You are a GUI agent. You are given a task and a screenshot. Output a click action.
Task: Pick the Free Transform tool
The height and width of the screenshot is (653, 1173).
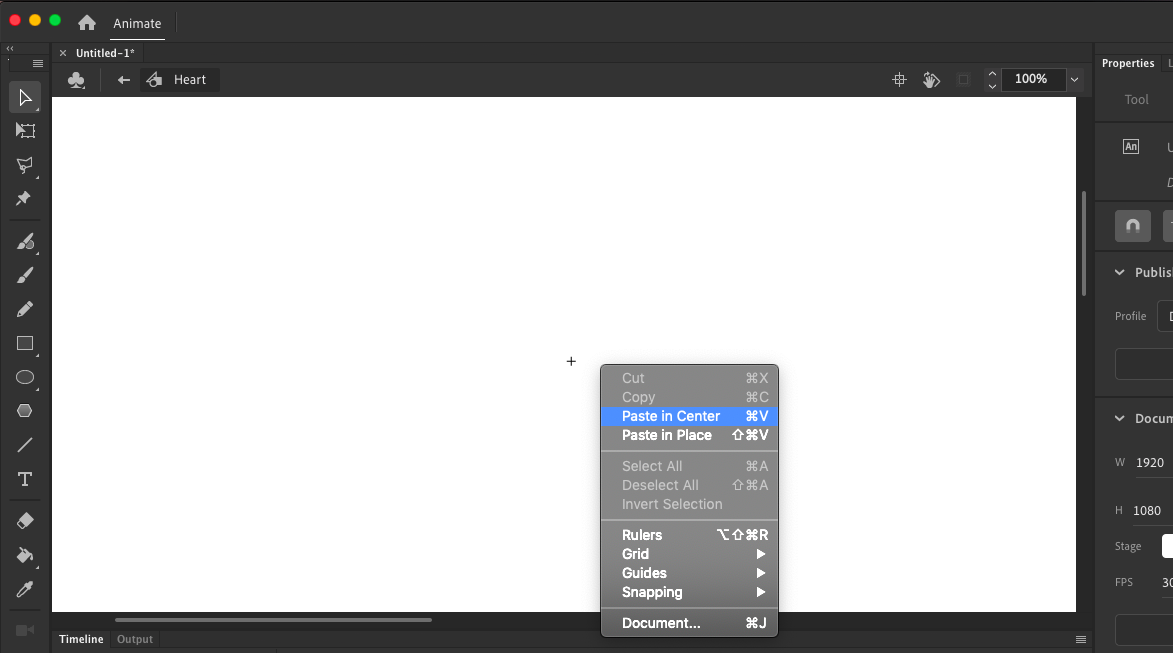click(x=25, y=130)
